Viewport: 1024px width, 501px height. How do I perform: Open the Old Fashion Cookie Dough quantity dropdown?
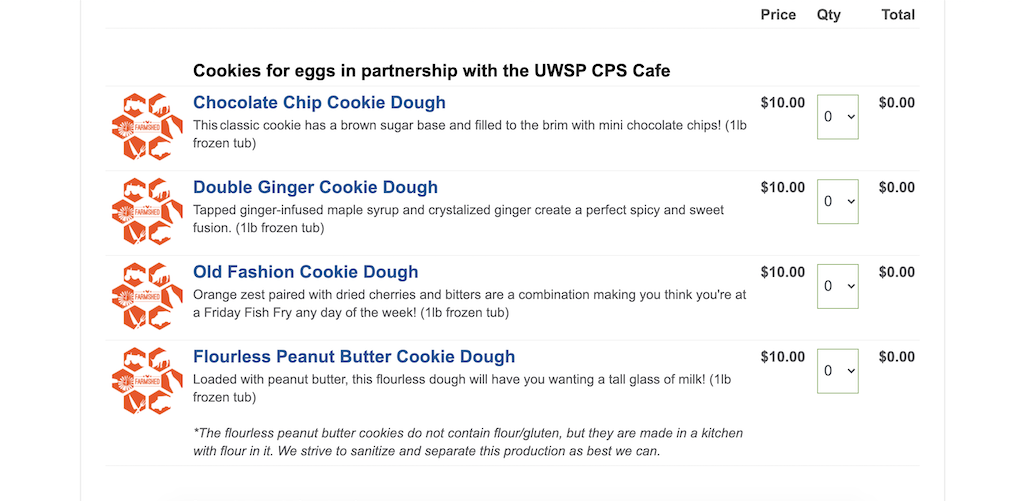(838, 286)
